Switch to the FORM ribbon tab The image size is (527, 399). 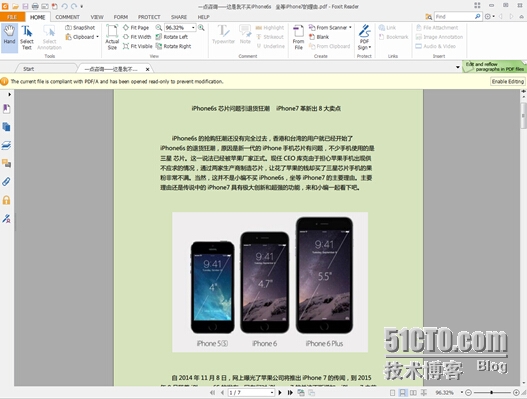pyautogui.click(x=121, y=17)
